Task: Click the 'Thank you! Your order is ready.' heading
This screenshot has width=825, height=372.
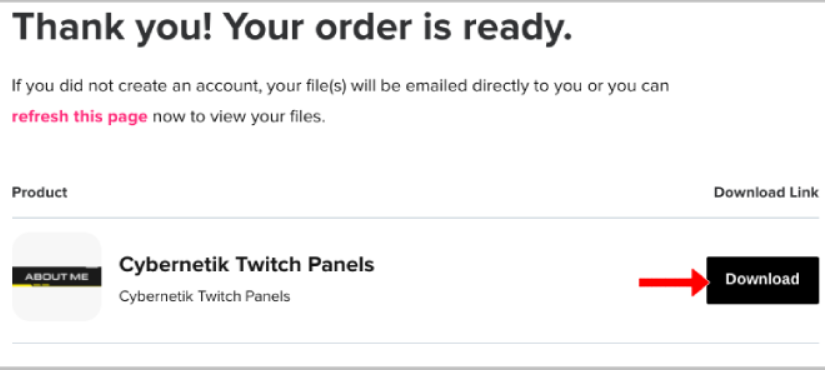Action: pyautogui.click(x=292, y=26)
